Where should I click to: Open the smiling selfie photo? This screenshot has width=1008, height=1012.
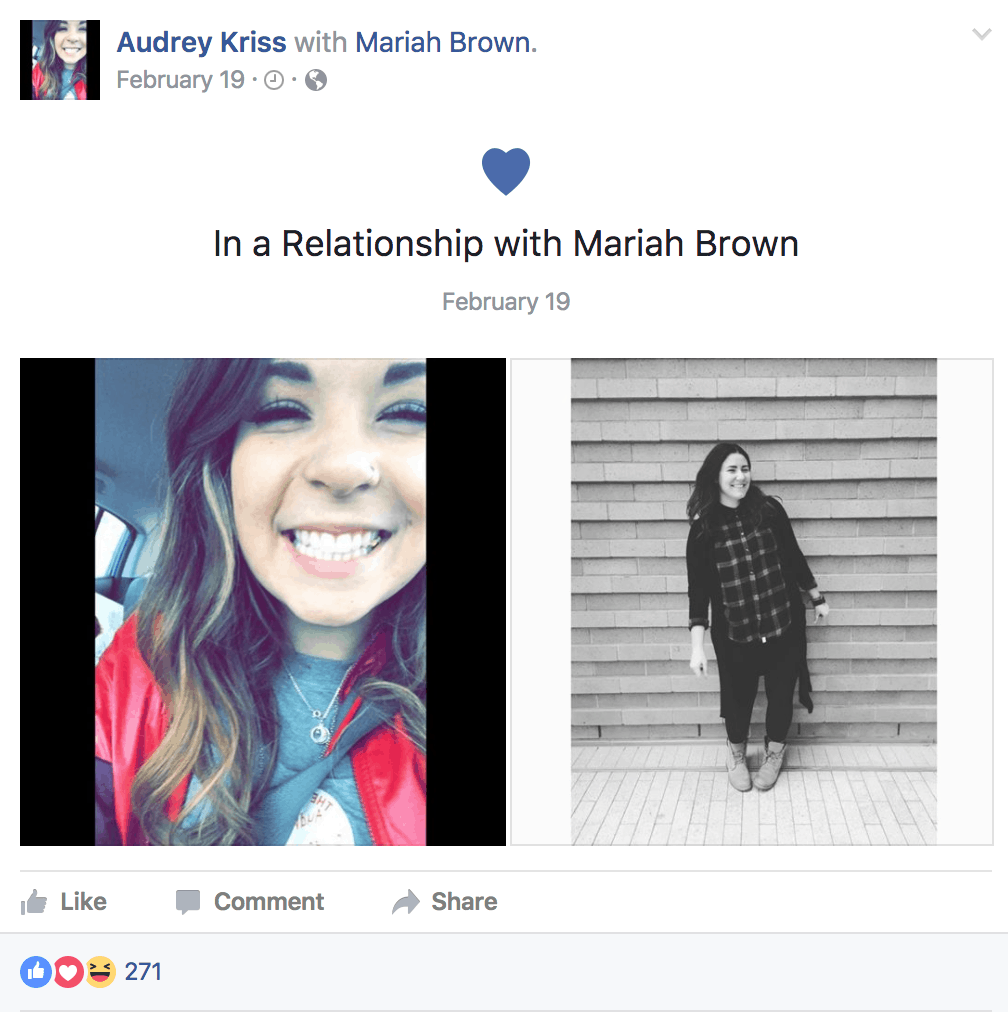click(x=263, y=602)
